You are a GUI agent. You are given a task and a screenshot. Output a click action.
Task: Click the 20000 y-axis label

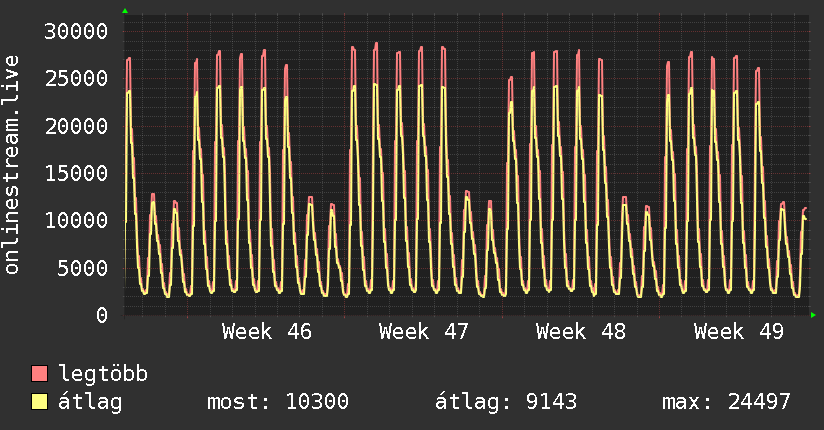click(76, 126)
